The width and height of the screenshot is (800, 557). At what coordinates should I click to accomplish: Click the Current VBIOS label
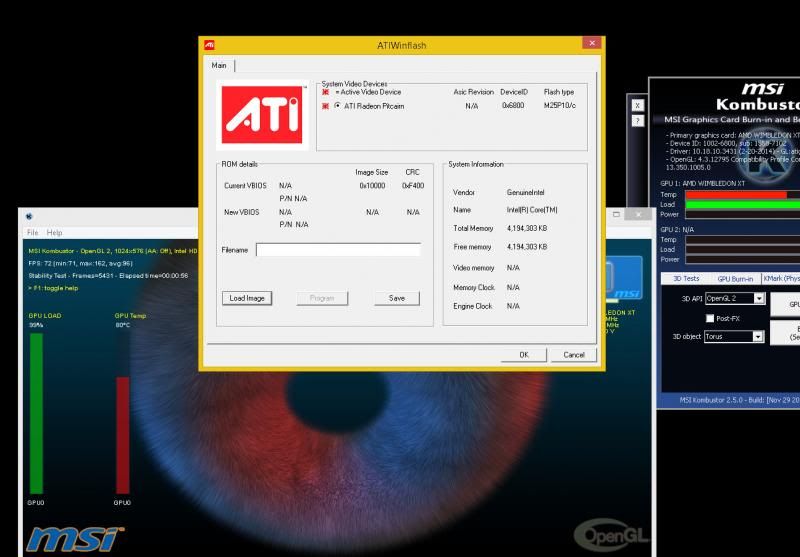245,186
